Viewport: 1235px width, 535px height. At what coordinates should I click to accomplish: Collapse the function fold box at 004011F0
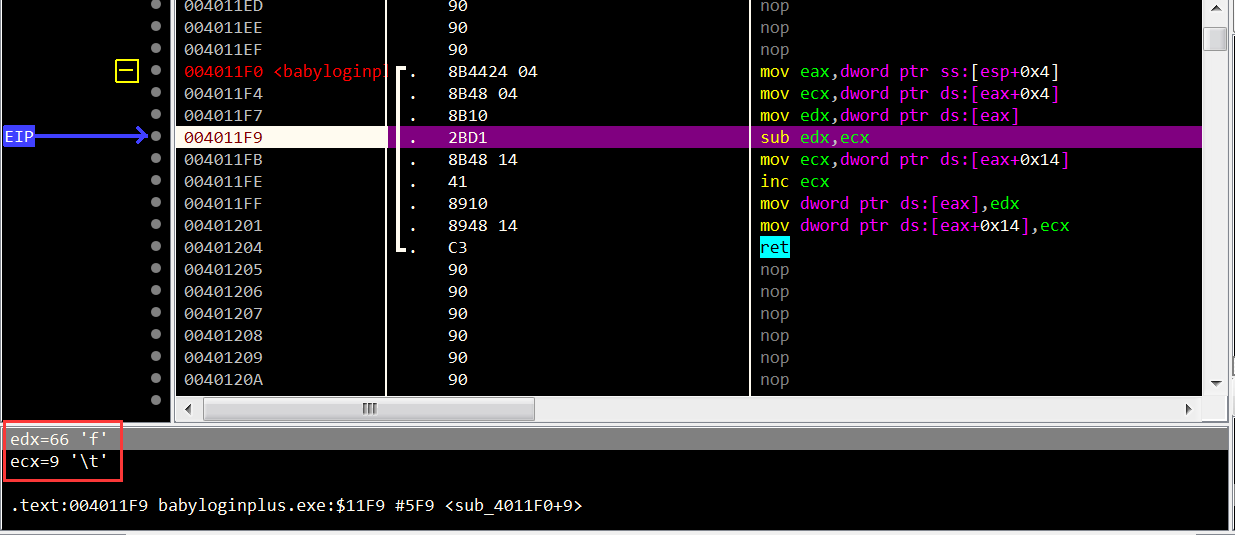127,71
